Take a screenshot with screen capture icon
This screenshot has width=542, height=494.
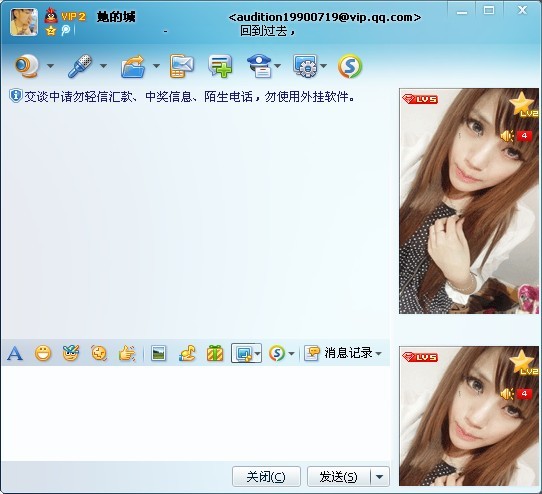click(243, 353)
